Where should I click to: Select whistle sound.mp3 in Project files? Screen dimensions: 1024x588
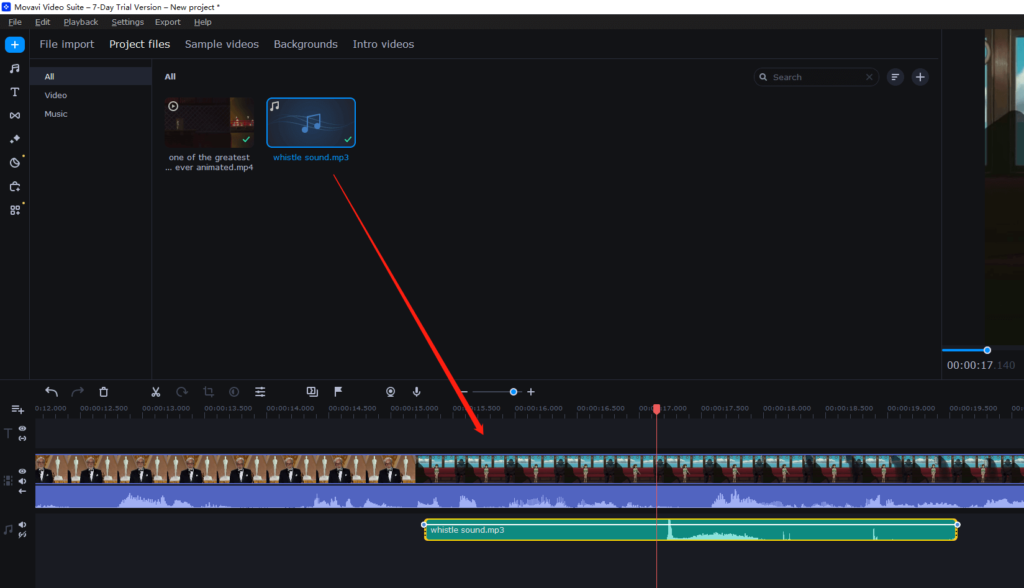coord(310,122)
